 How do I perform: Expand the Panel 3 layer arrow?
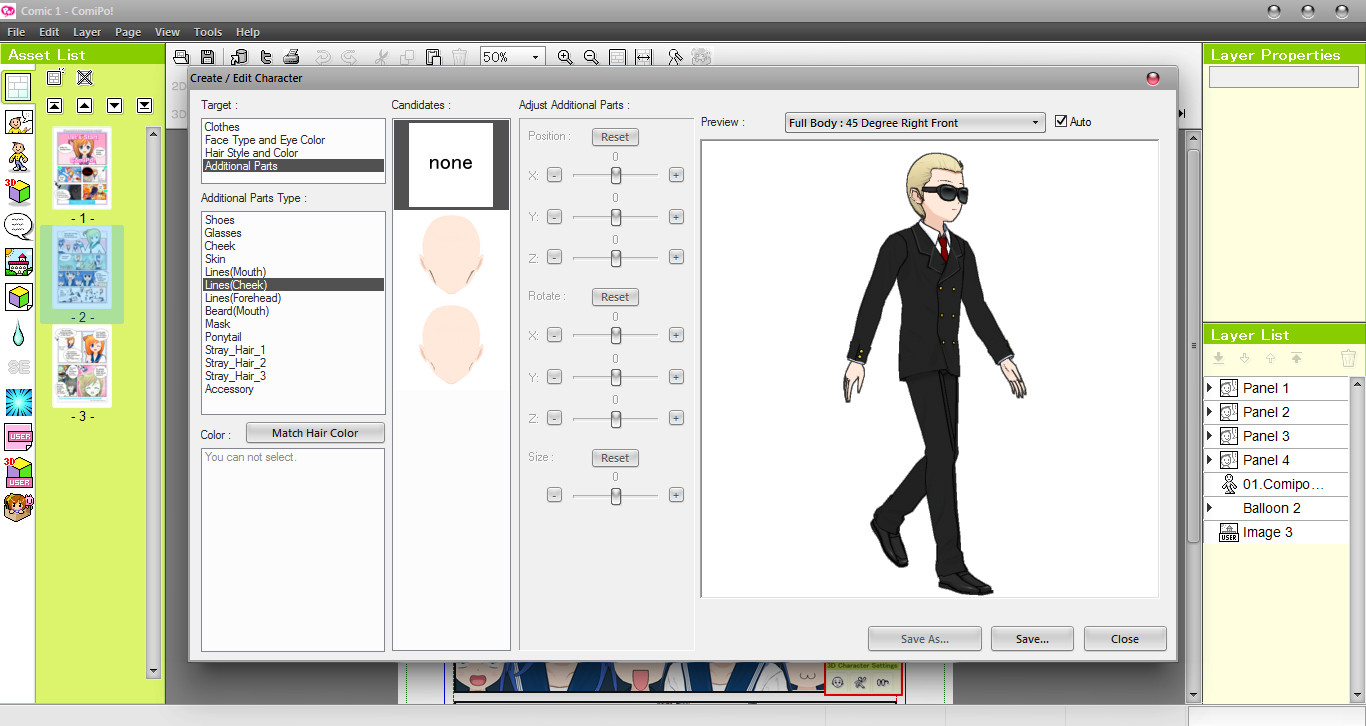[x=1210, y=435]
